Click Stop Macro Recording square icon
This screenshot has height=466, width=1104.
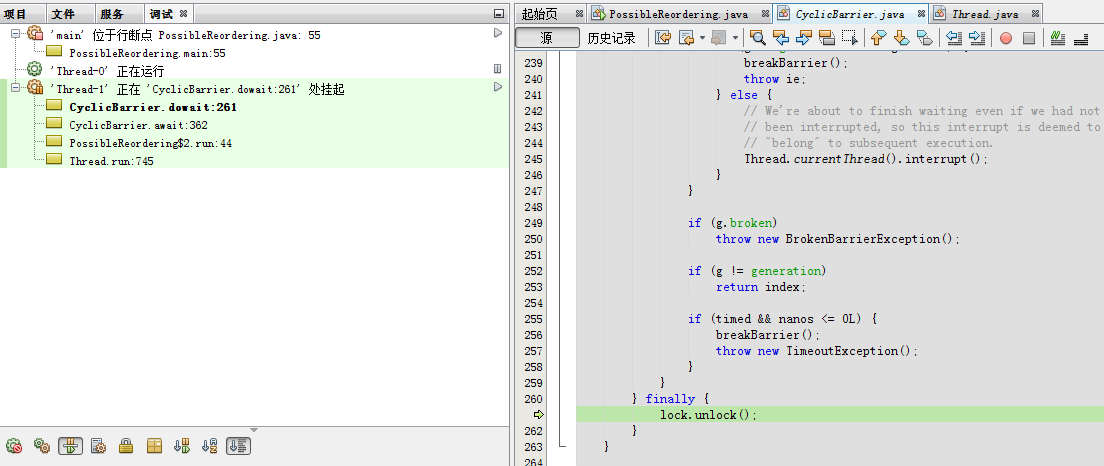[1029, 39]
